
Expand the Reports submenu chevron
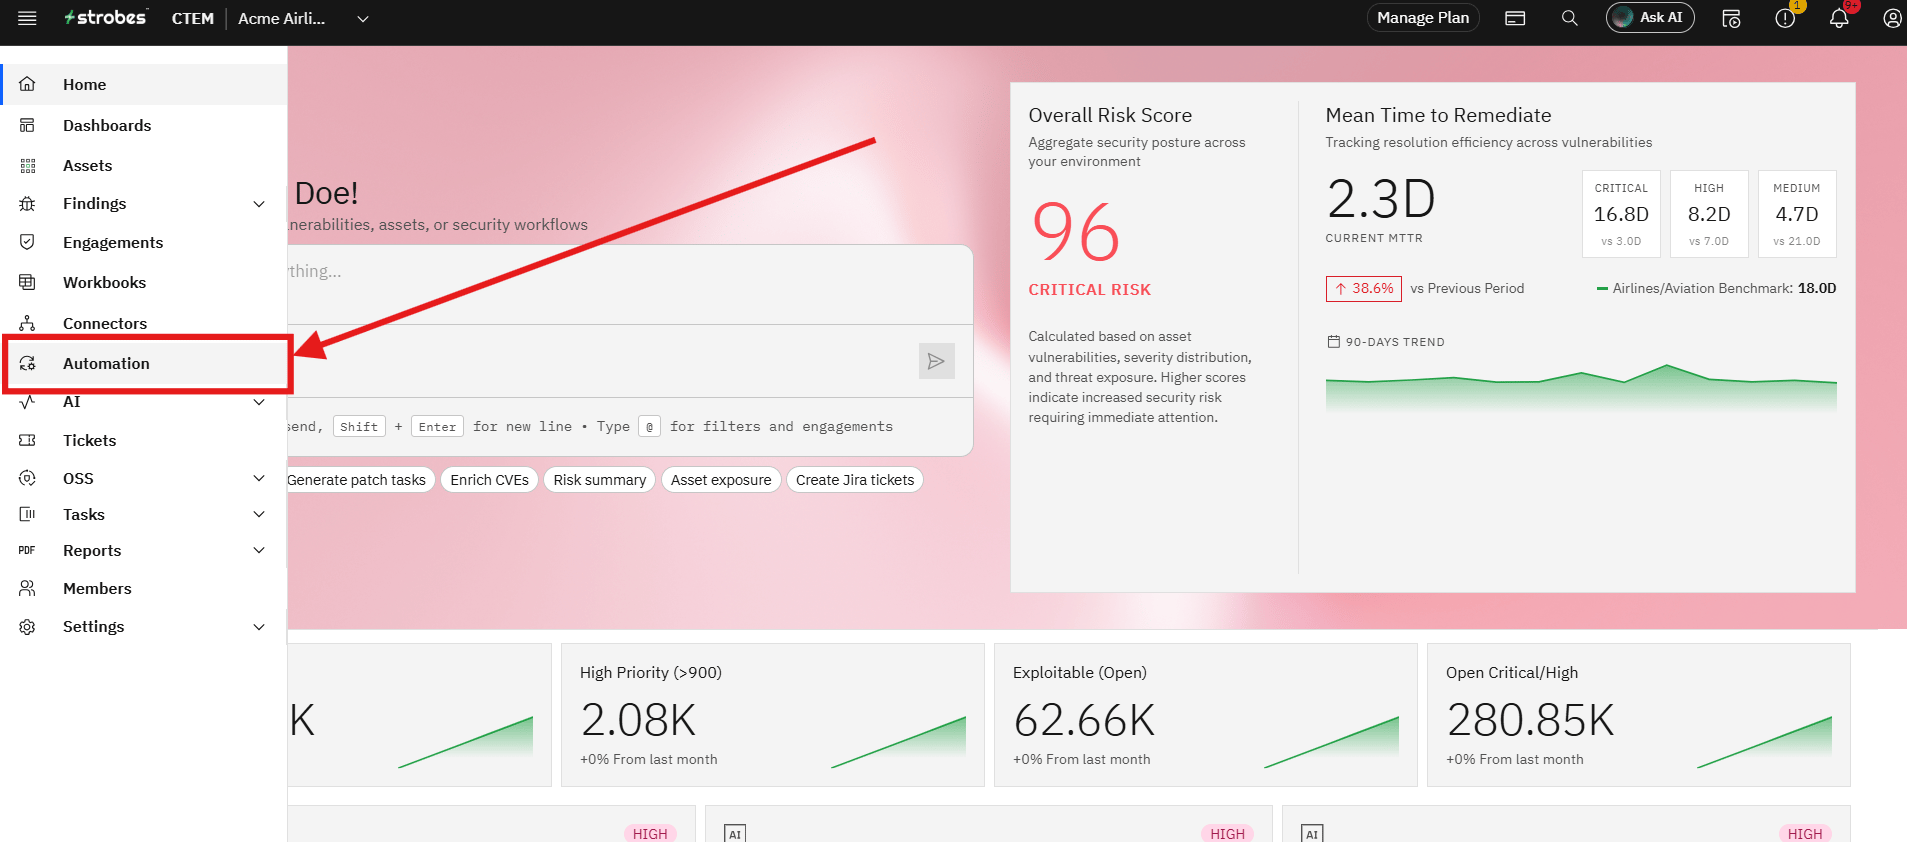click(x=259, y=550)
